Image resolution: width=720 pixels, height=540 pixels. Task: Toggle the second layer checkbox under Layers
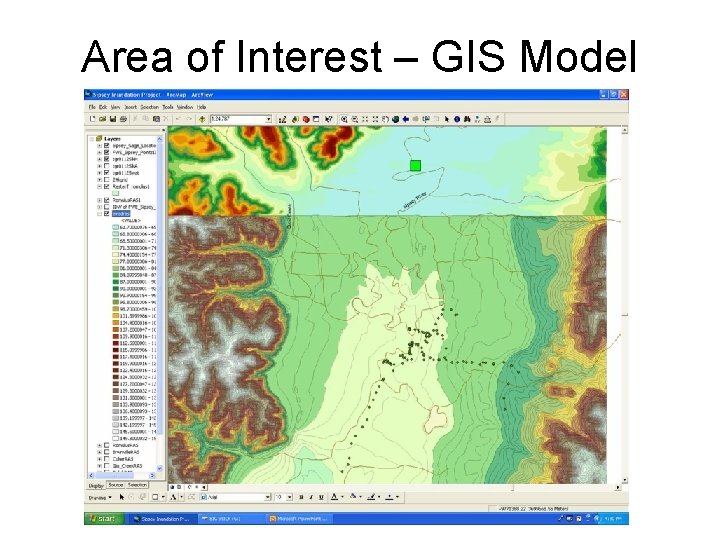tap(107, 152)
